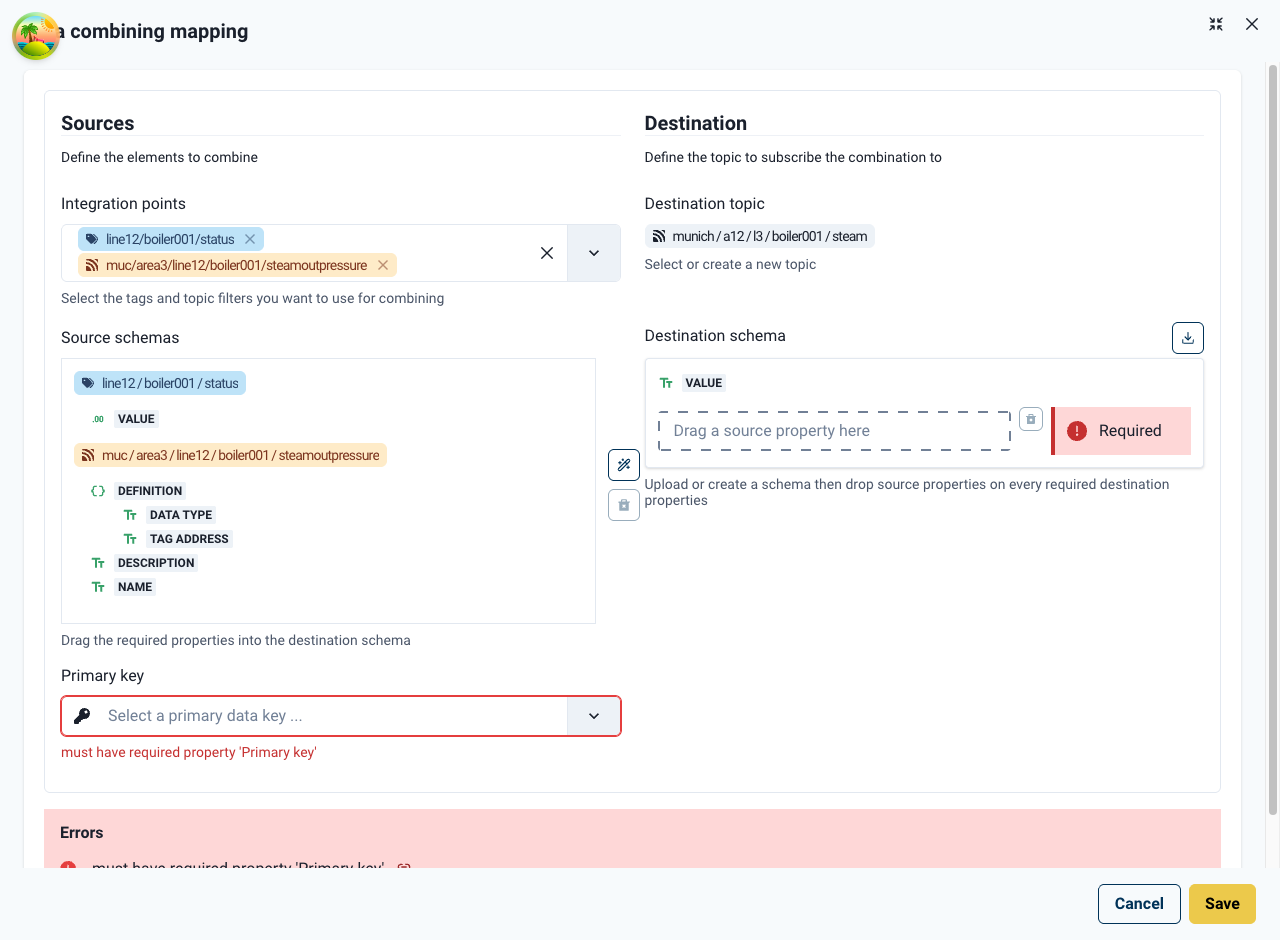The image size is (1280, 940).
Task: Click the Save button
Action: pos(1221,904)
